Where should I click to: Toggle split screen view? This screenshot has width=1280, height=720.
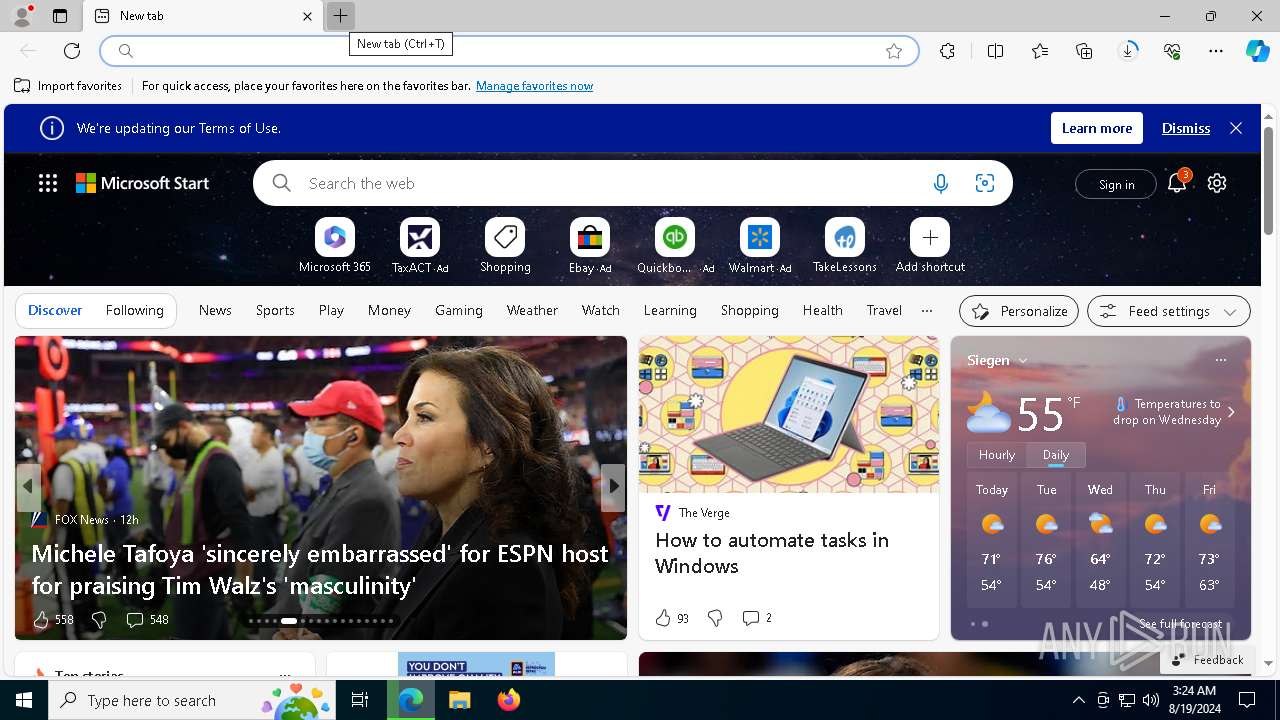click(x=995, y=51)
